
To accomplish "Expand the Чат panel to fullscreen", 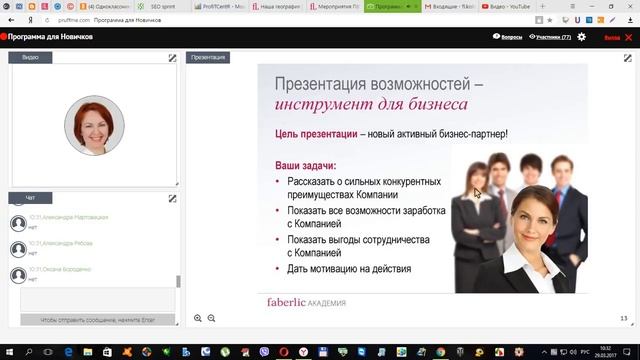I will [x=172, y=198].
